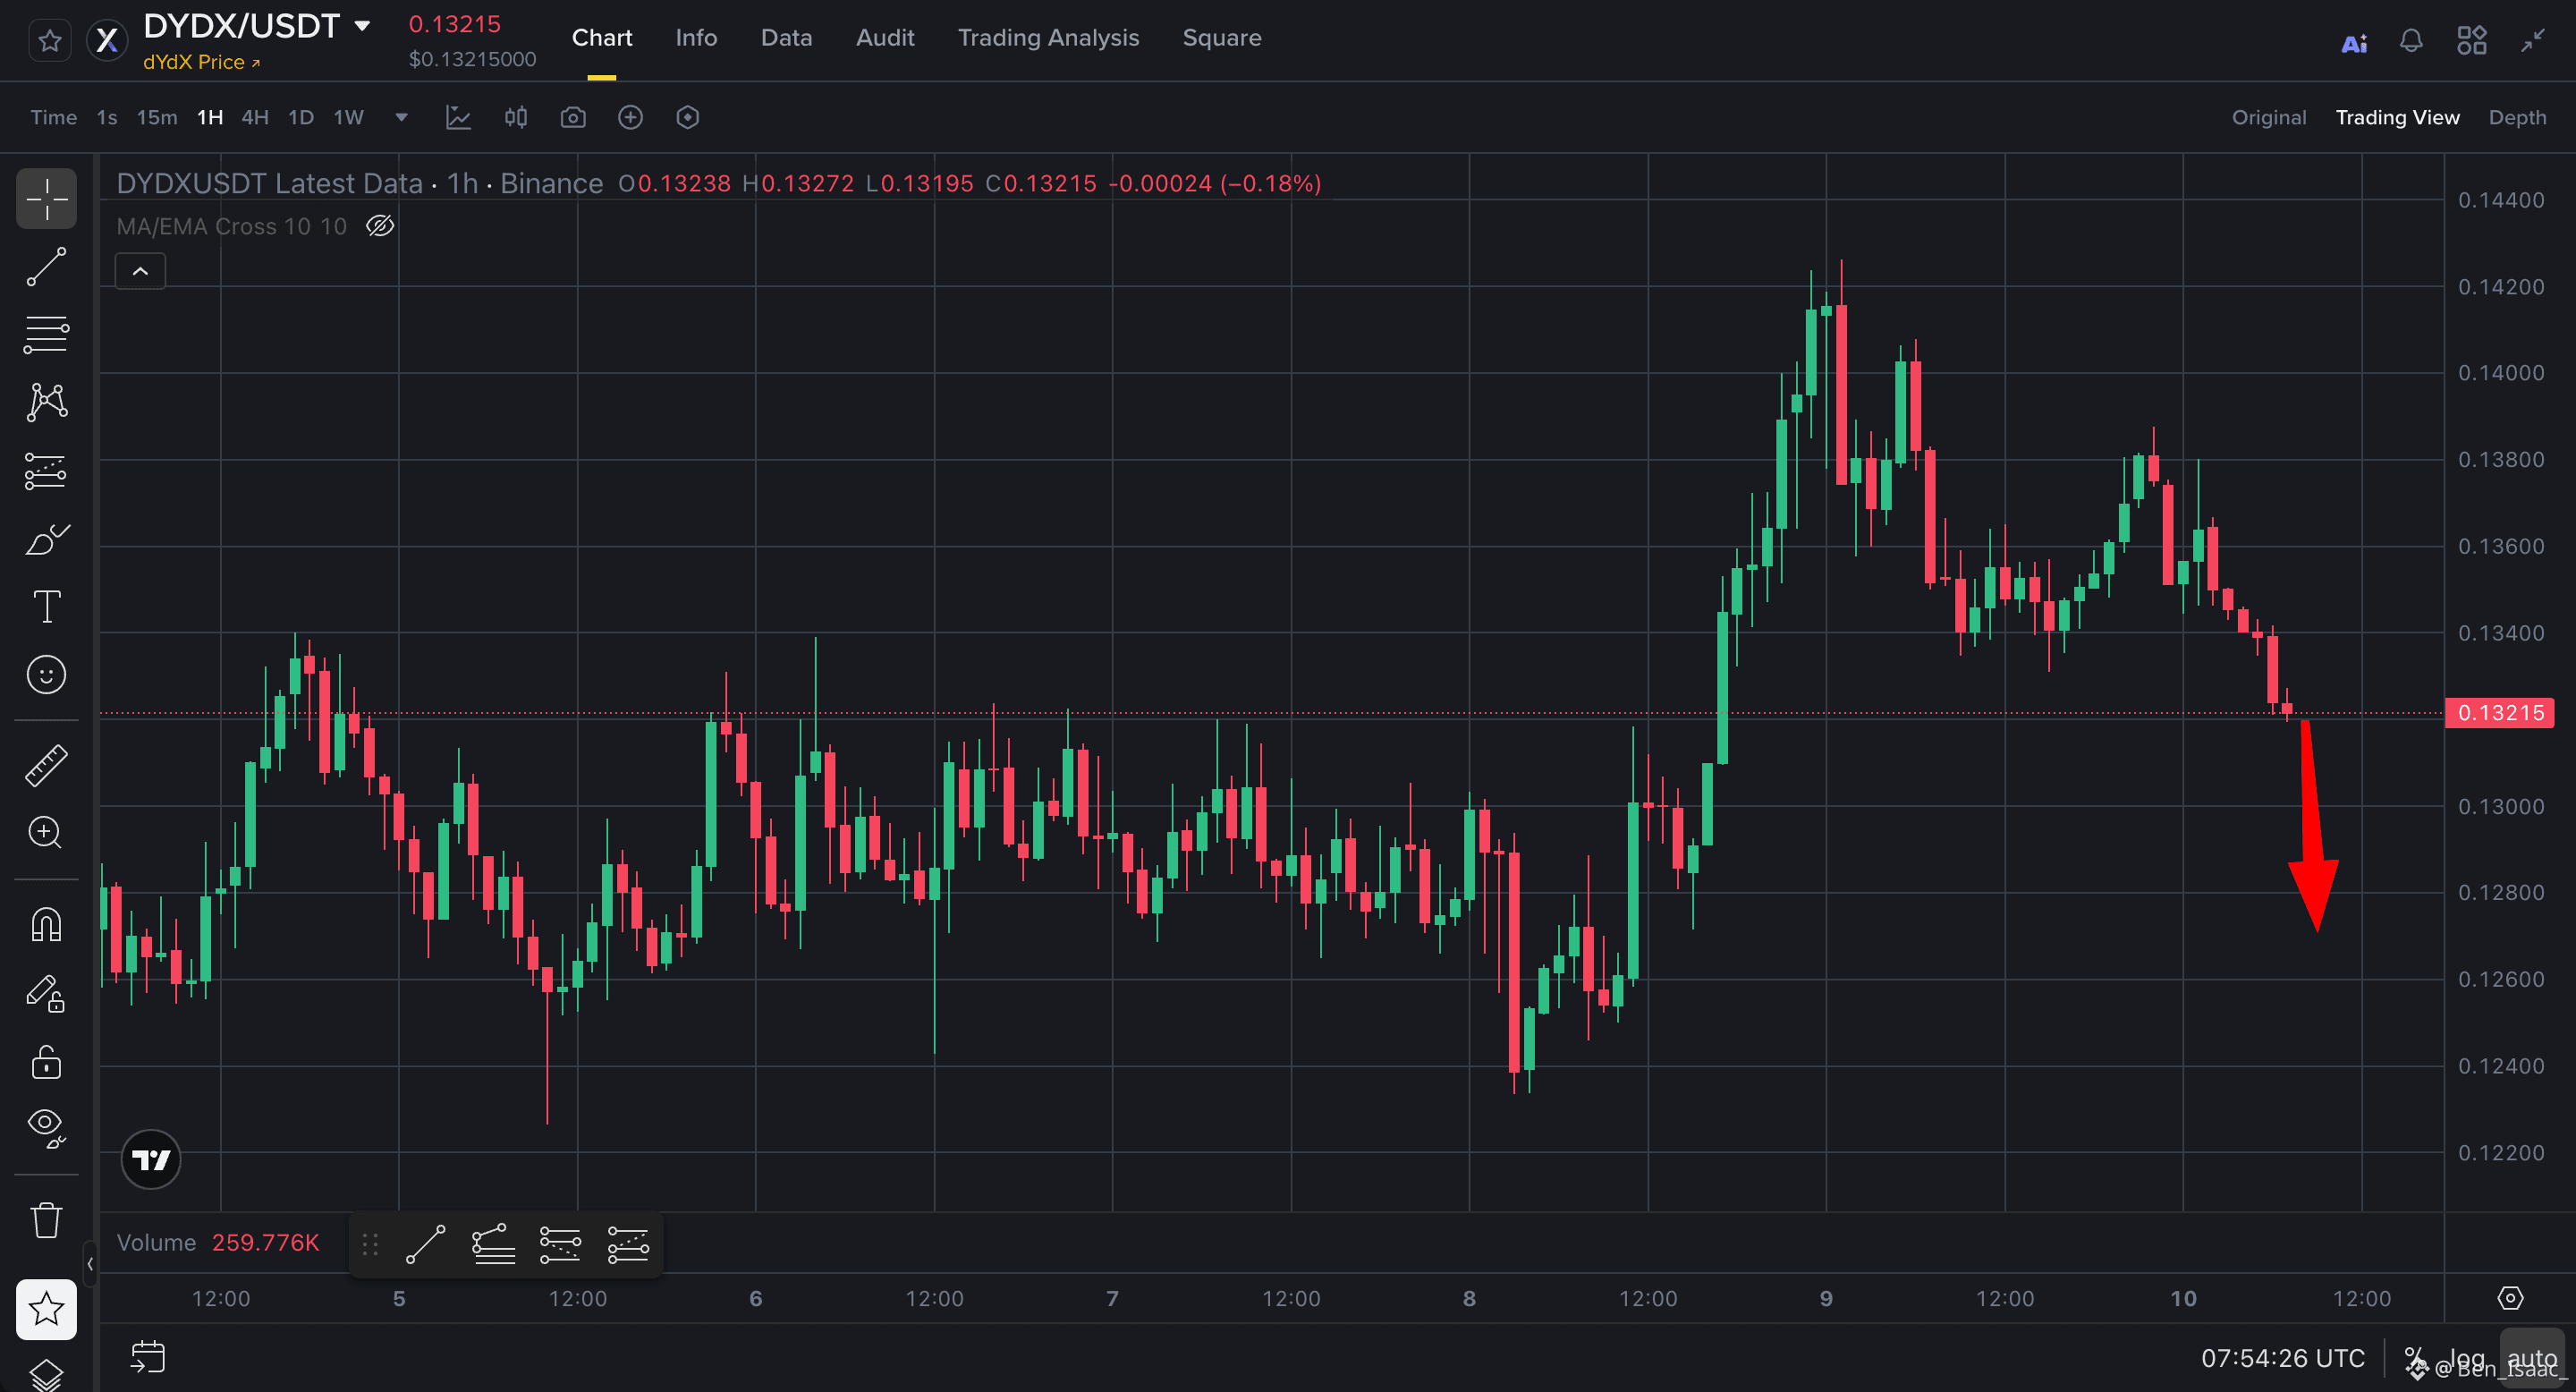Click the DYDXUSDT Latest Data chart title
The width and height of the screenshot is (2576, 1392).
[x=360, y=183]
